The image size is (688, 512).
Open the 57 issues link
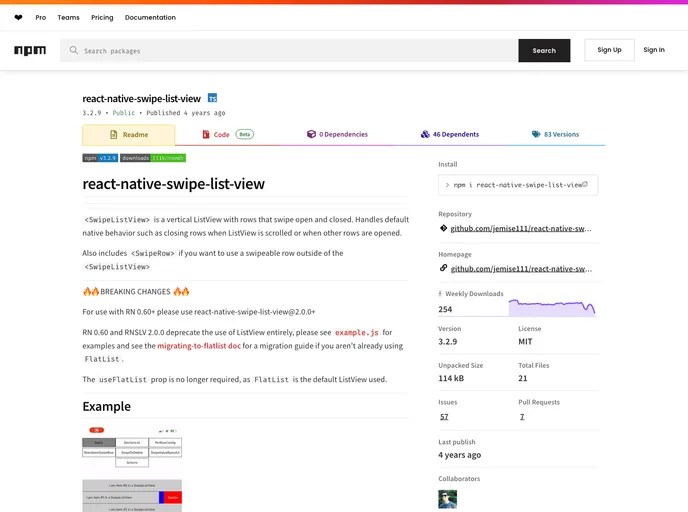(444, 417)
